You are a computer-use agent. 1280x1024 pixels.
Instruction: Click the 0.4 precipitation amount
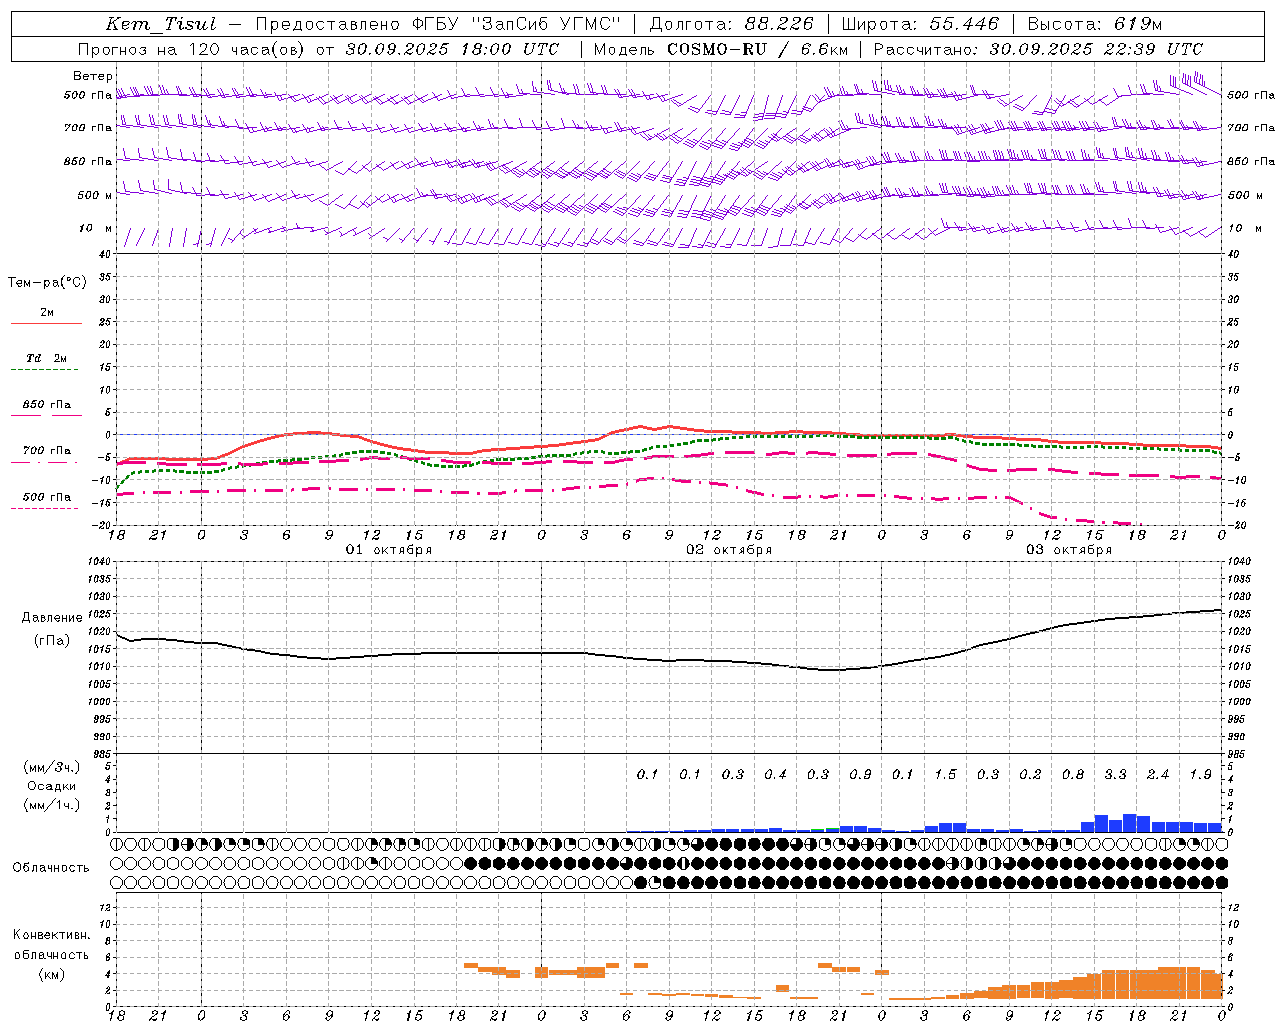pyautogui.click(x=776, y=775)
